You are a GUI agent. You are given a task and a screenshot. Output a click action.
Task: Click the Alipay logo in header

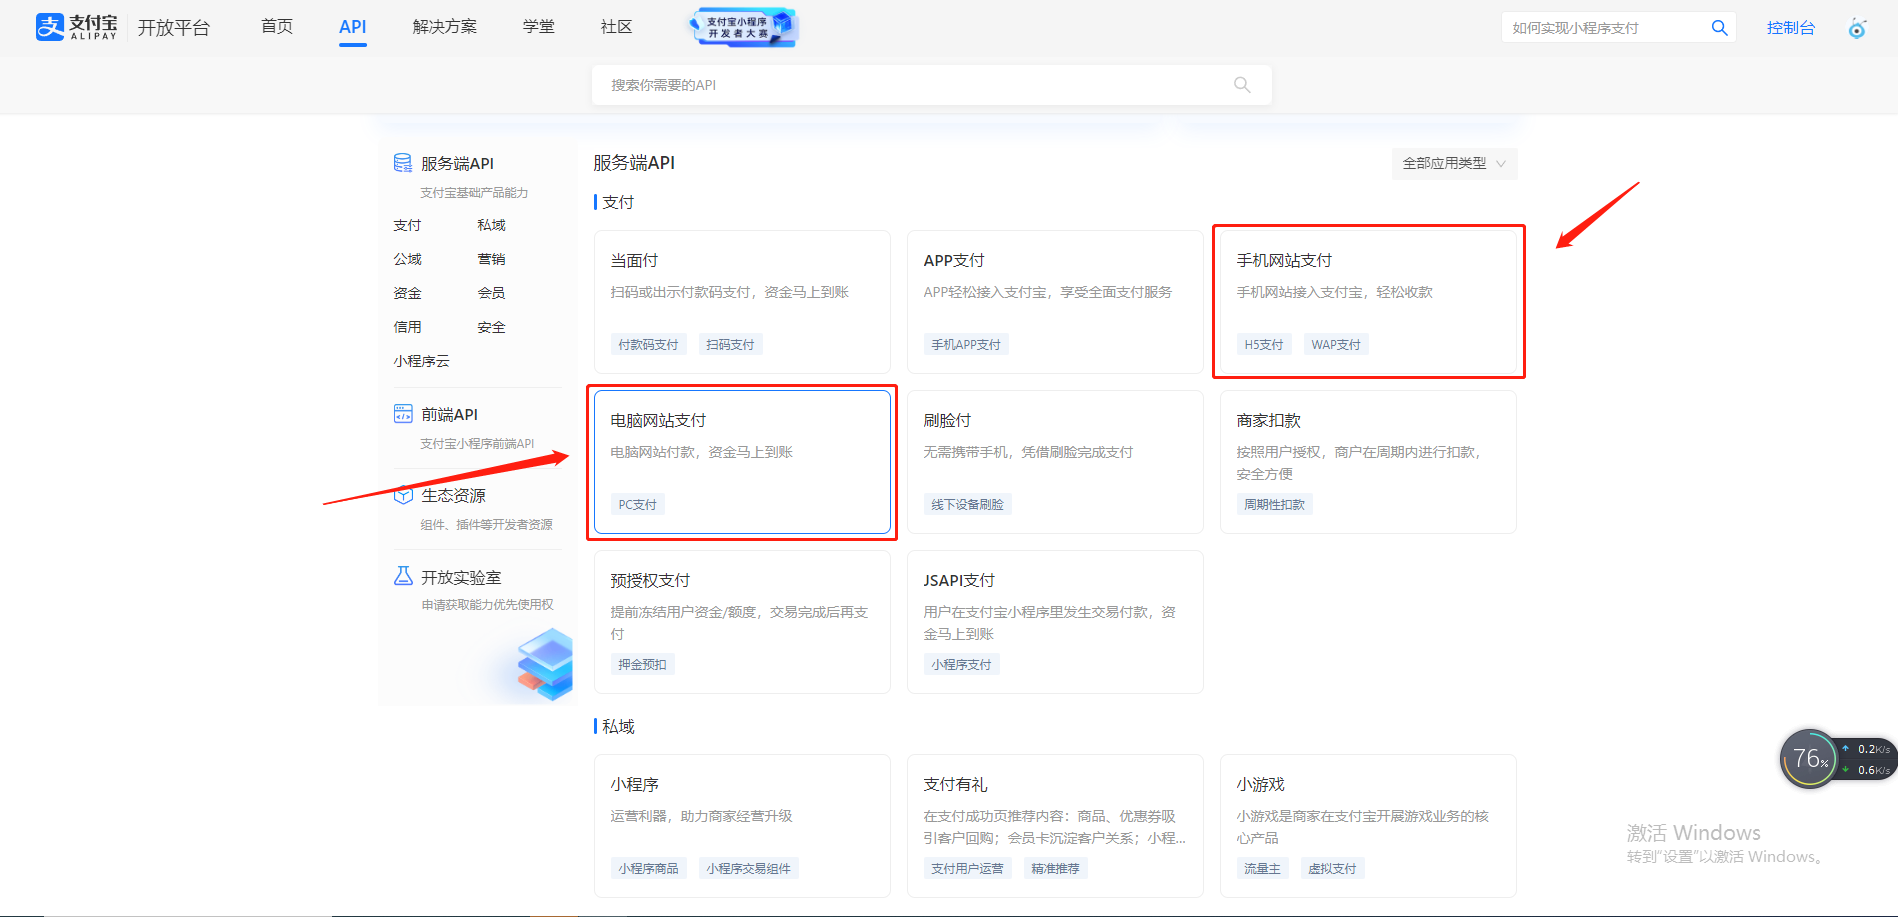(76, 27)
